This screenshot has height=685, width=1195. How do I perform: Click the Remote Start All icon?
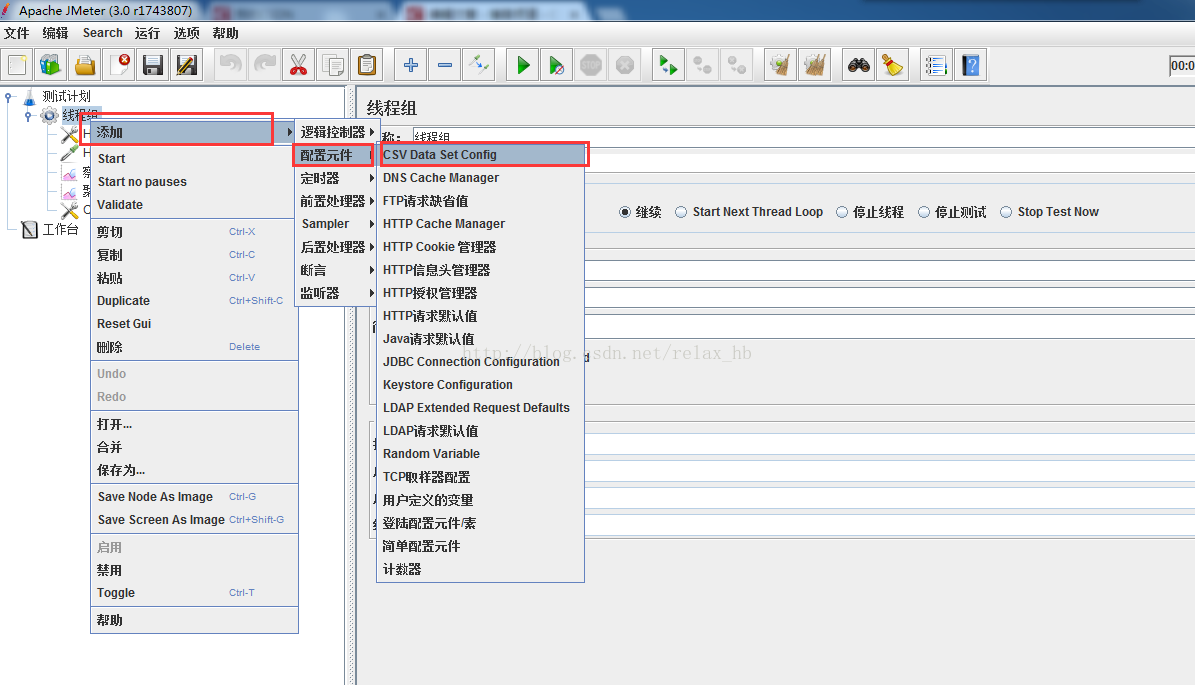click(x=668, y=66)
